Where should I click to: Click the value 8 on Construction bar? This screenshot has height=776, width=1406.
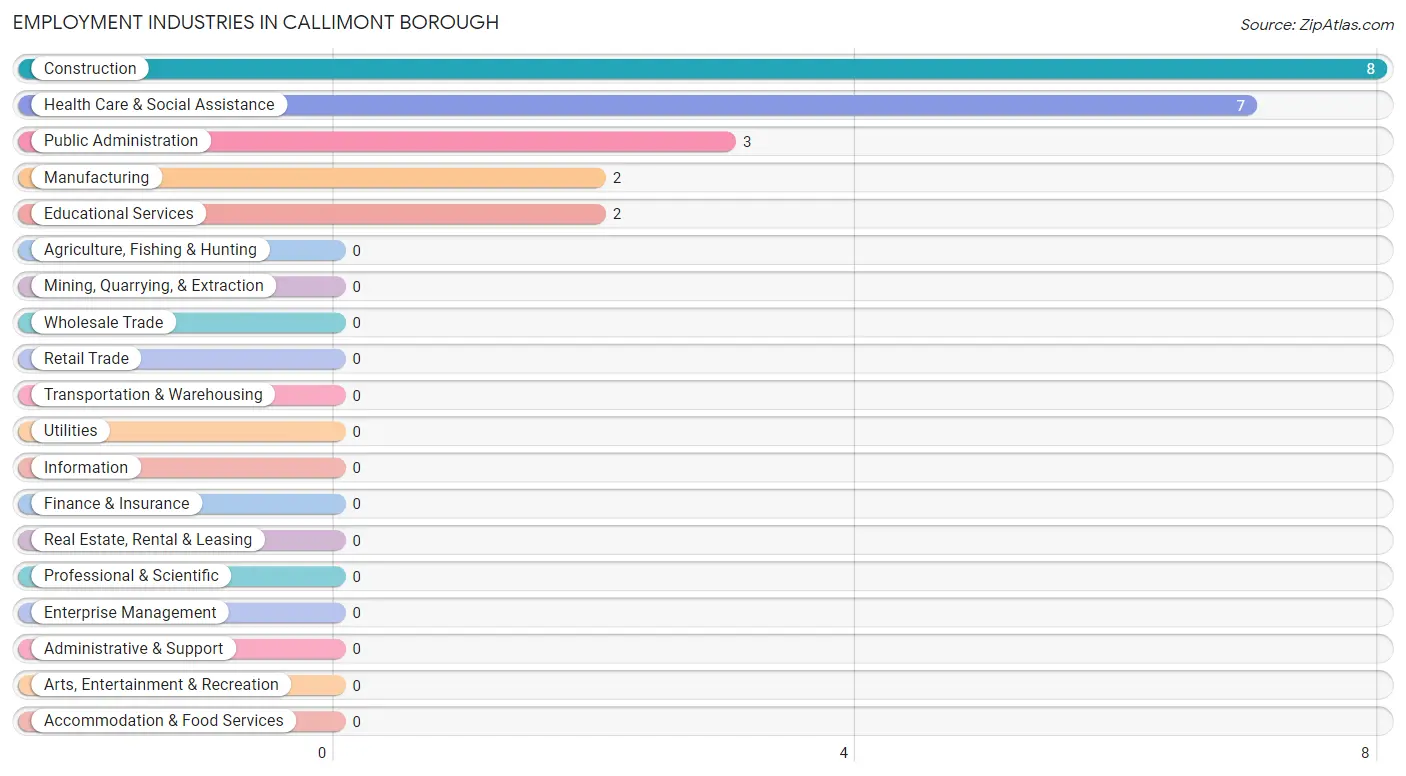pos(1371,70)
